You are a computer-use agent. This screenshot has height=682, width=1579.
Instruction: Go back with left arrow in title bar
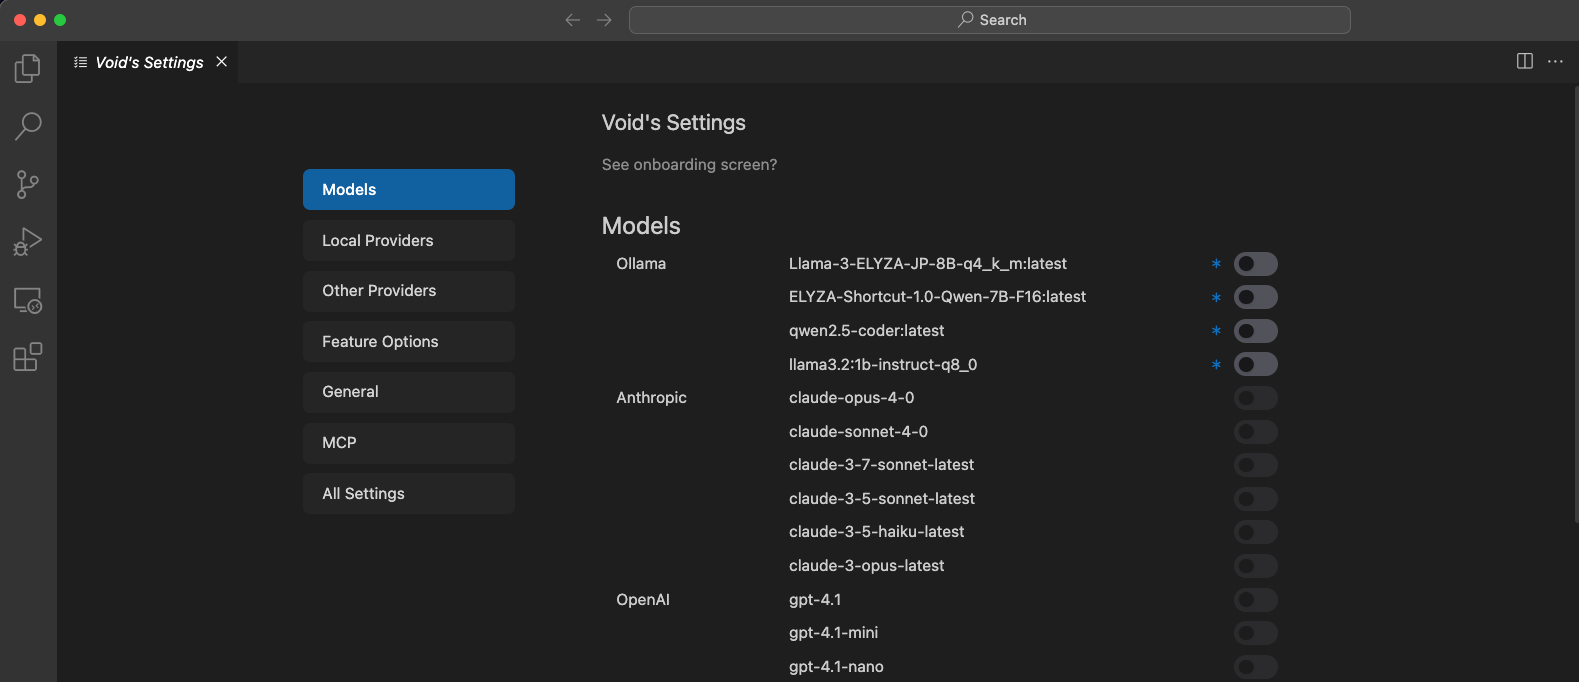(572, 20)
